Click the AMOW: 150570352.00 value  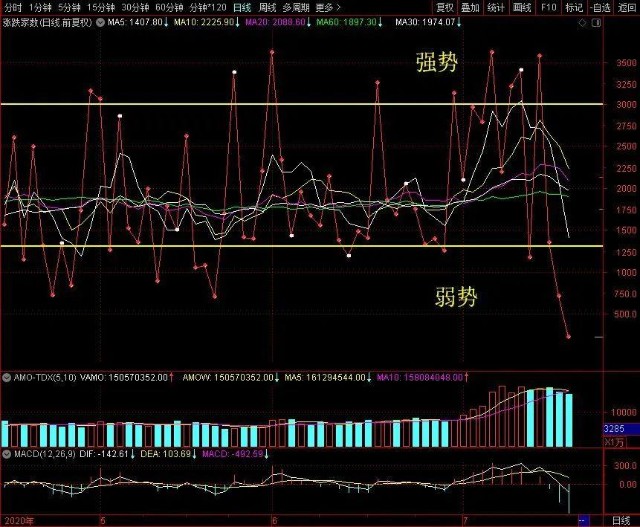coord(228,378)
